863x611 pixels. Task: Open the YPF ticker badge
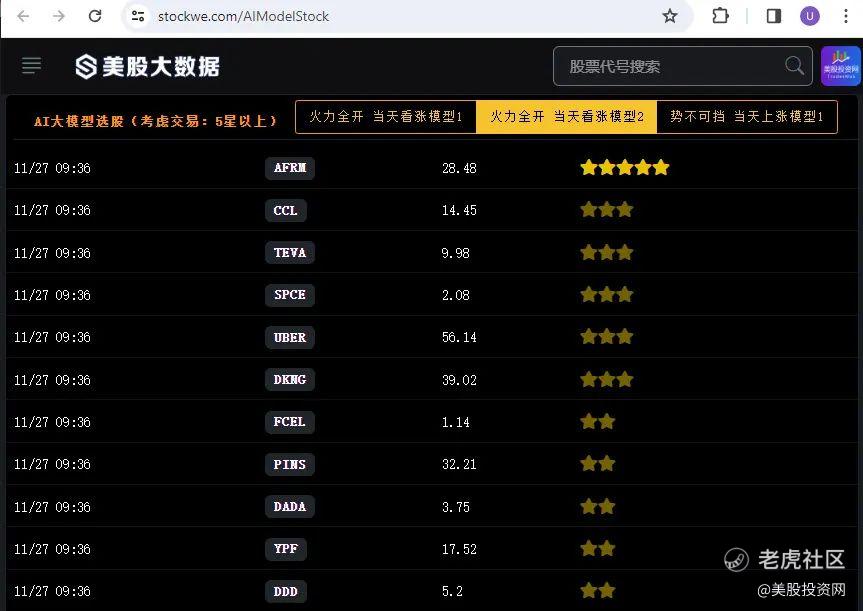(286, 549)
